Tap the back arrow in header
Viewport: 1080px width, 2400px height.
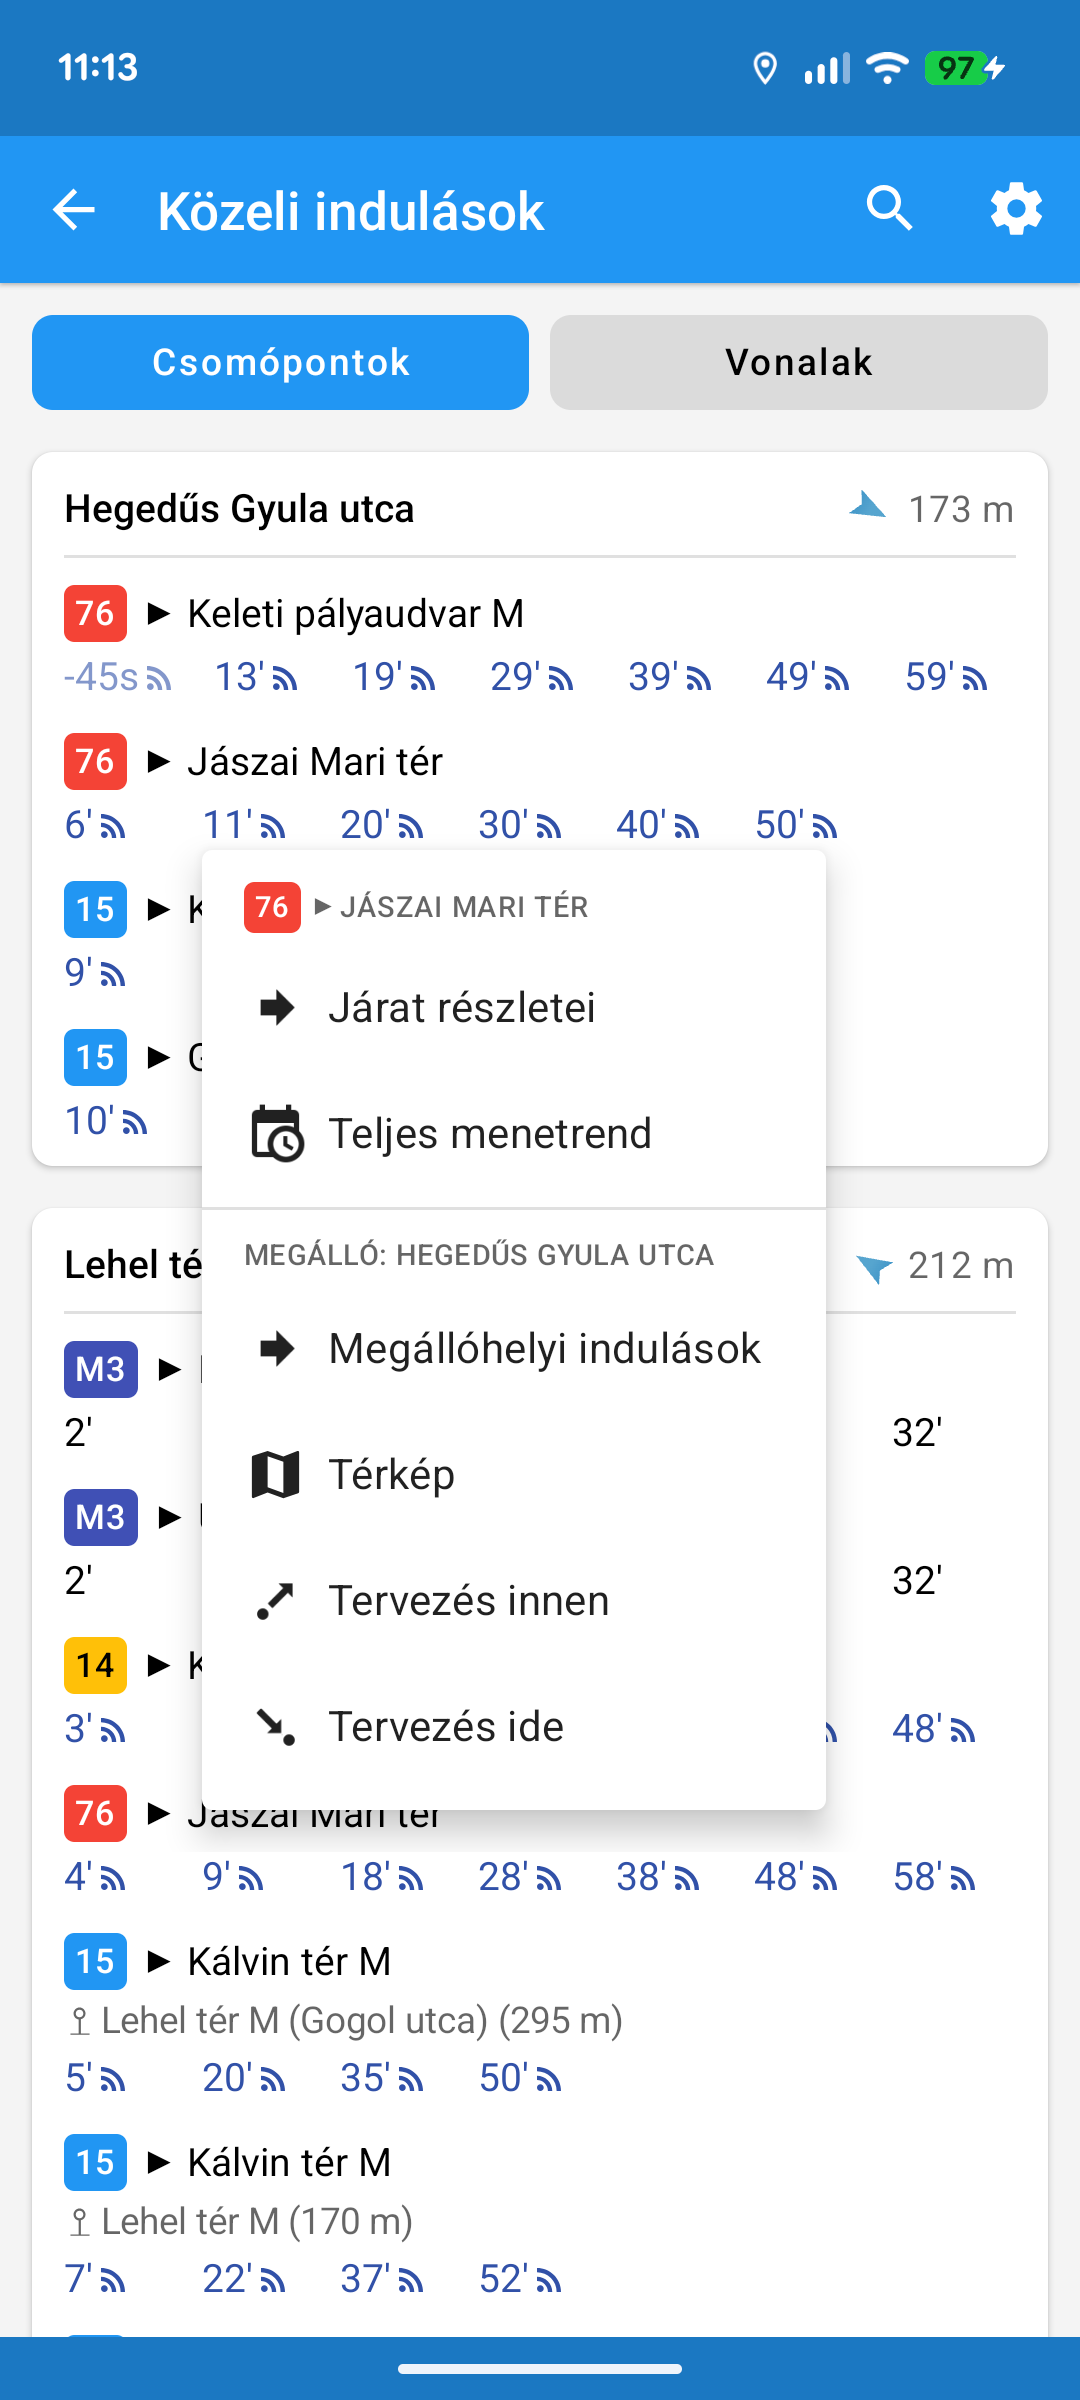coord(74,210)
